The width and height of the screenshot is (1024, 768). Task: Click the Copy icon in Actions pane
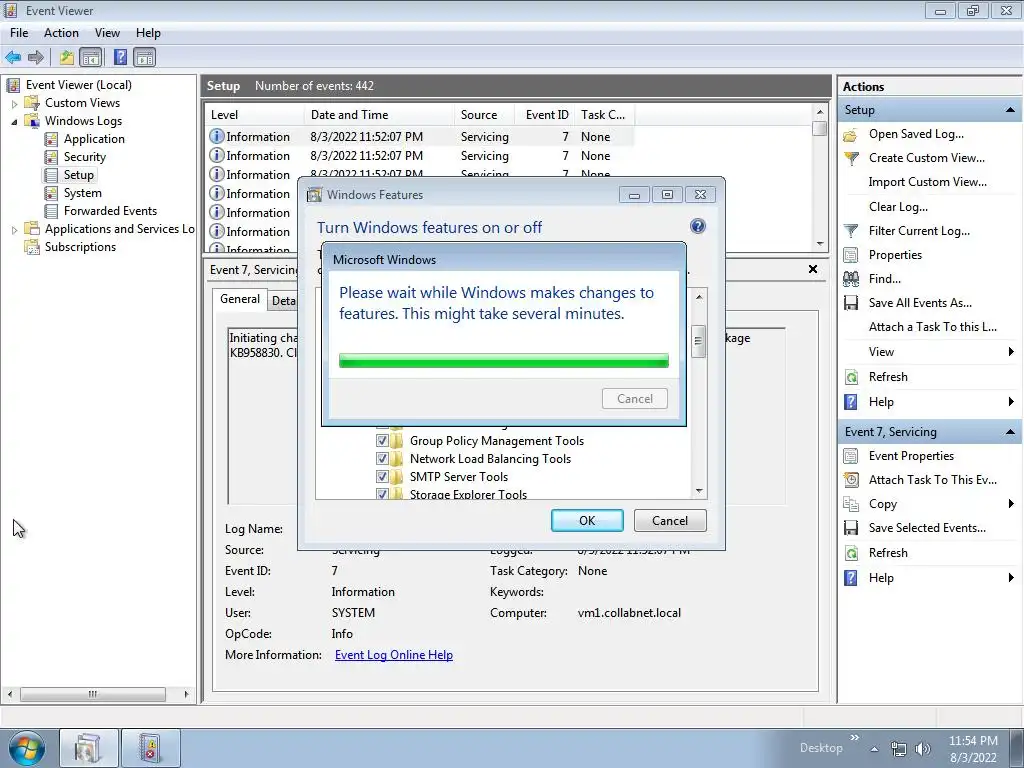[850, 504]
